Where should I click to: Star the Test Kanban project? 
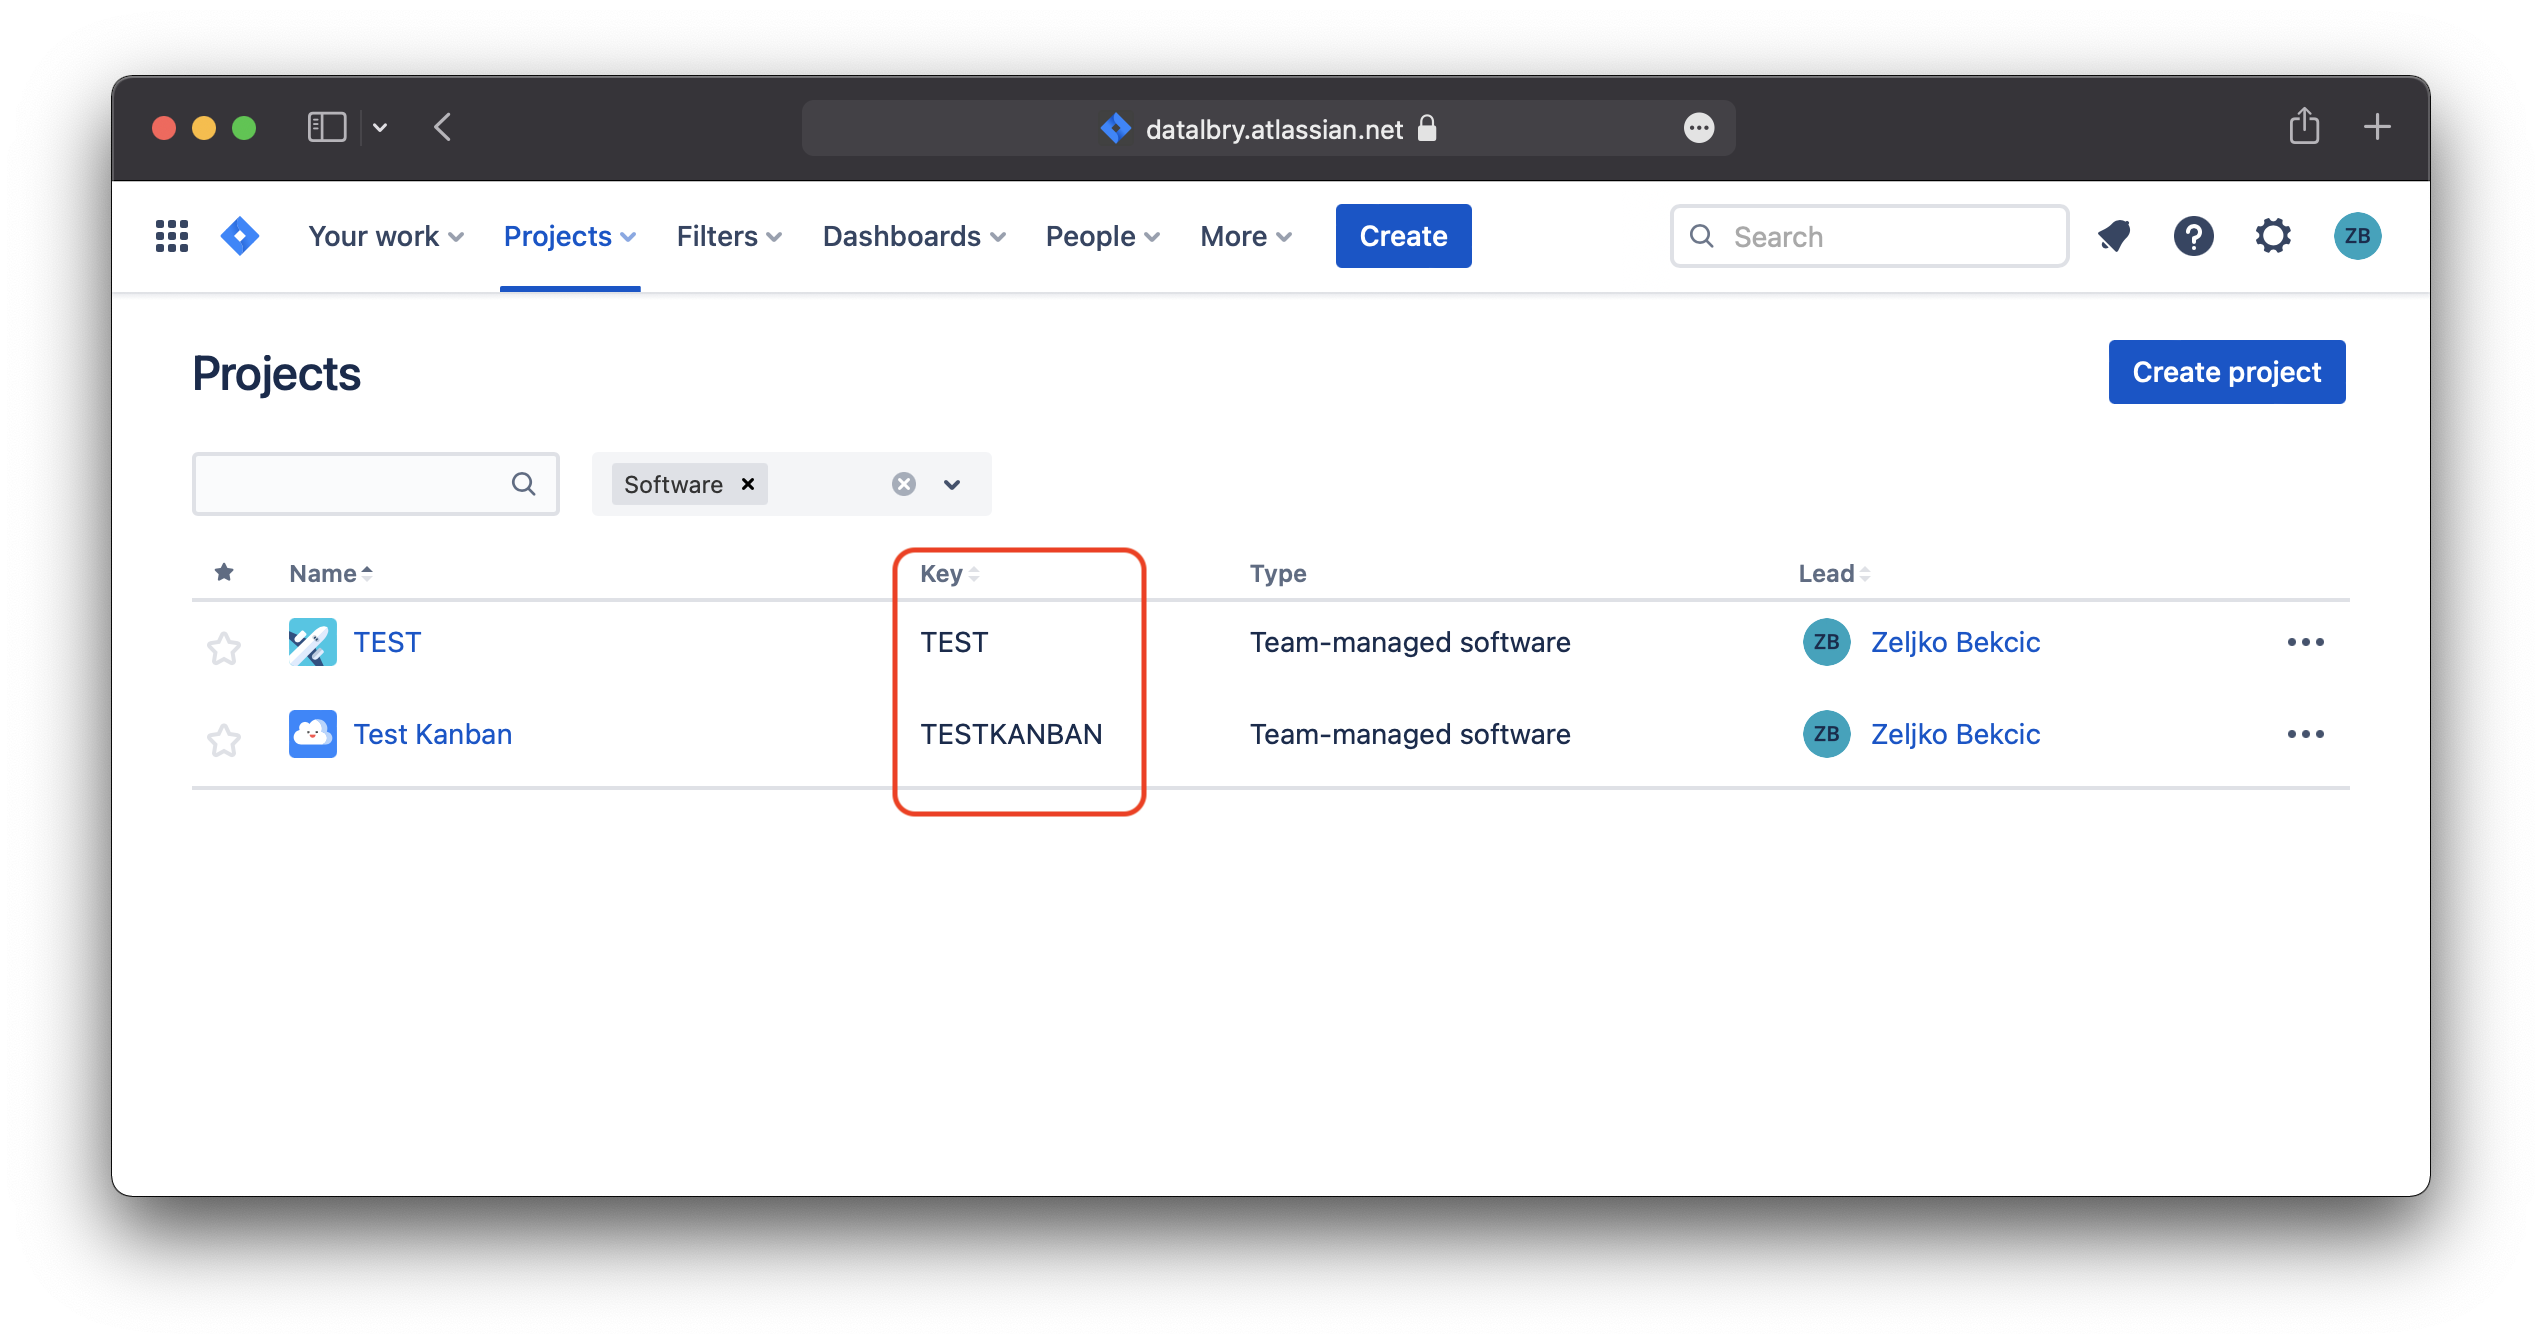point(224,740)
